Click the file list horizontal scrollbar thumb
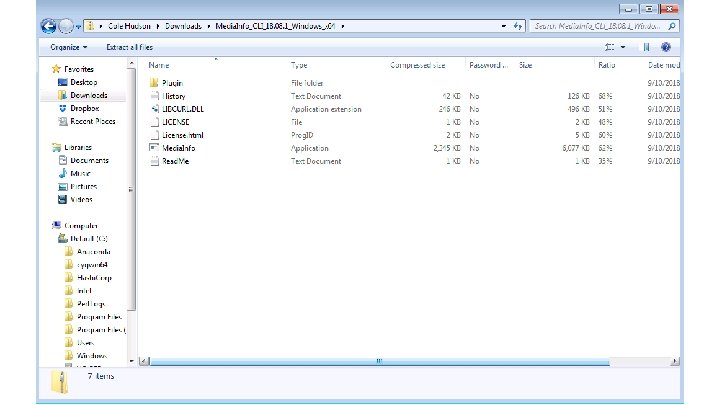 [x=379, y=361]
